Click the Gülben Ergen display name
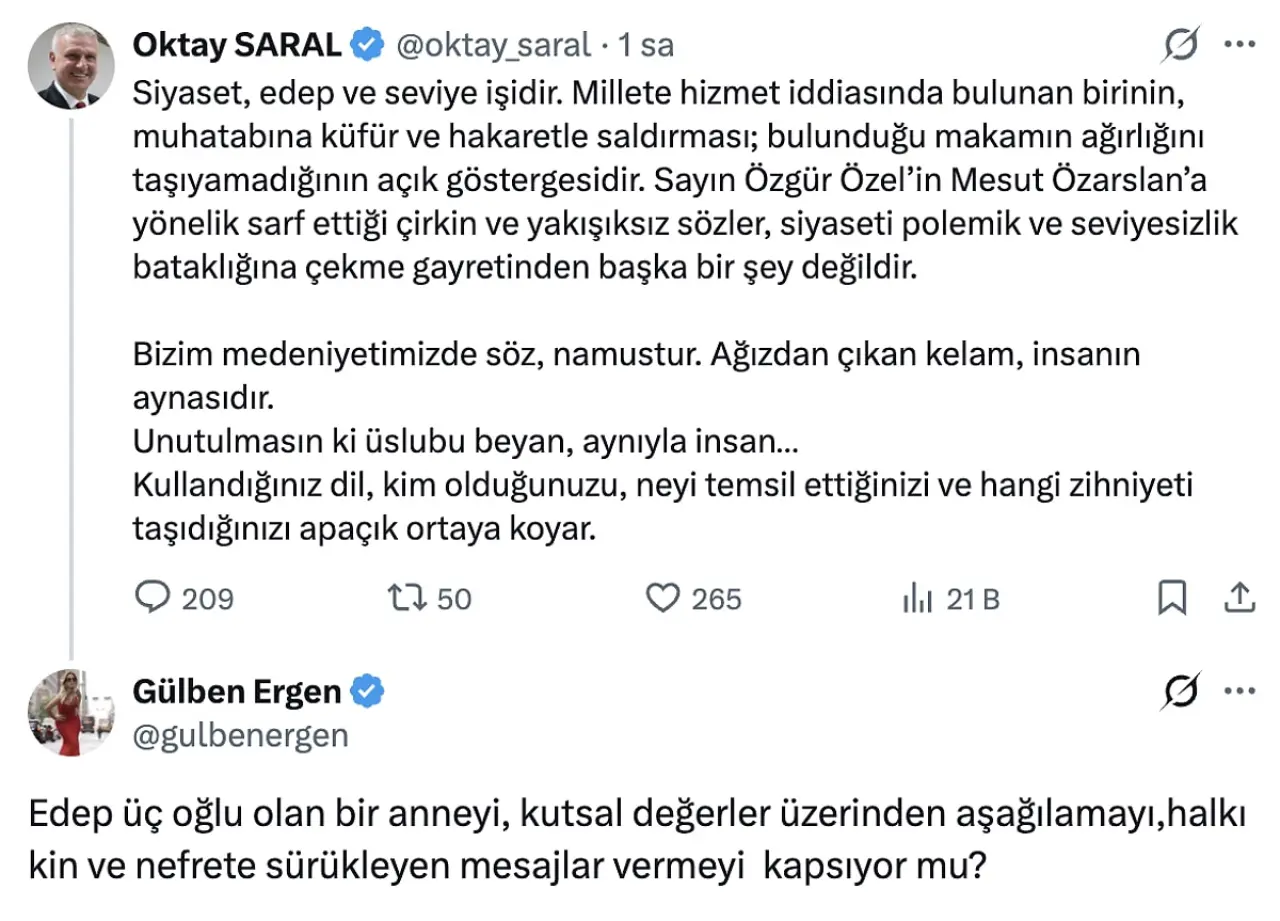 coord(237,691)
